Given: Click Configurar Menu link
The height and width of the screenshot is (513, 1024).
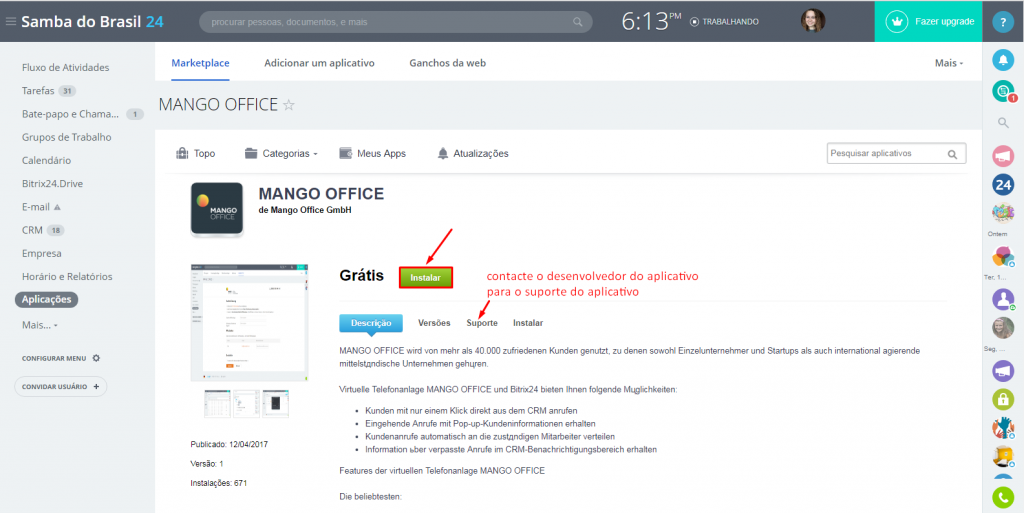Looking at the screenshot, I should (x=54, y=358).
